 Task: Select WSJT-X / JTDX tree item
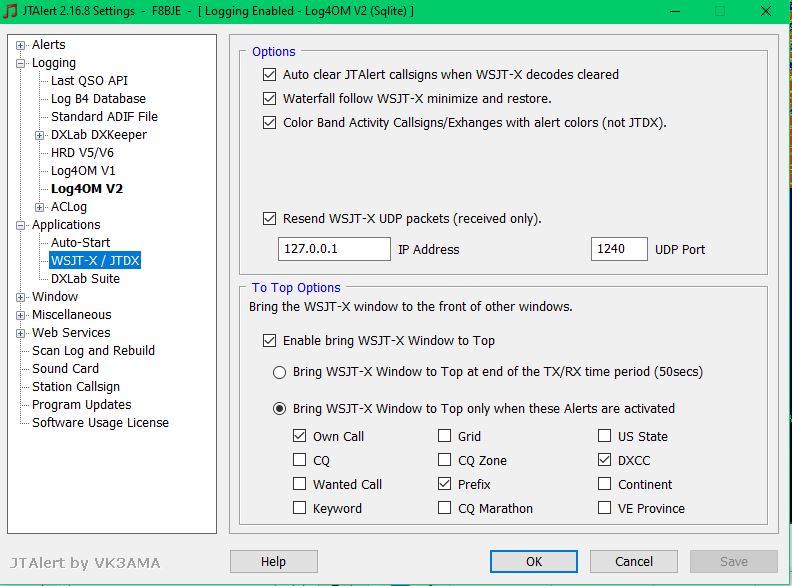click(95, 261)
